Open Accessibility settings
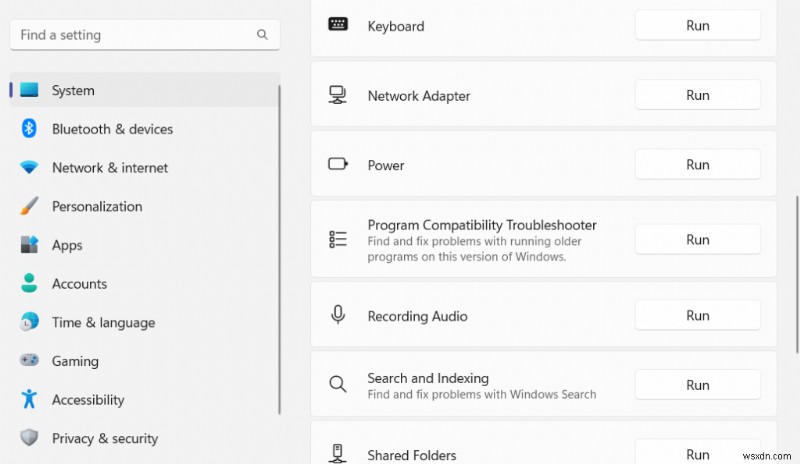The height and width of the screenshot is (464, 800). pyautogui.click(x=145, y=400)
